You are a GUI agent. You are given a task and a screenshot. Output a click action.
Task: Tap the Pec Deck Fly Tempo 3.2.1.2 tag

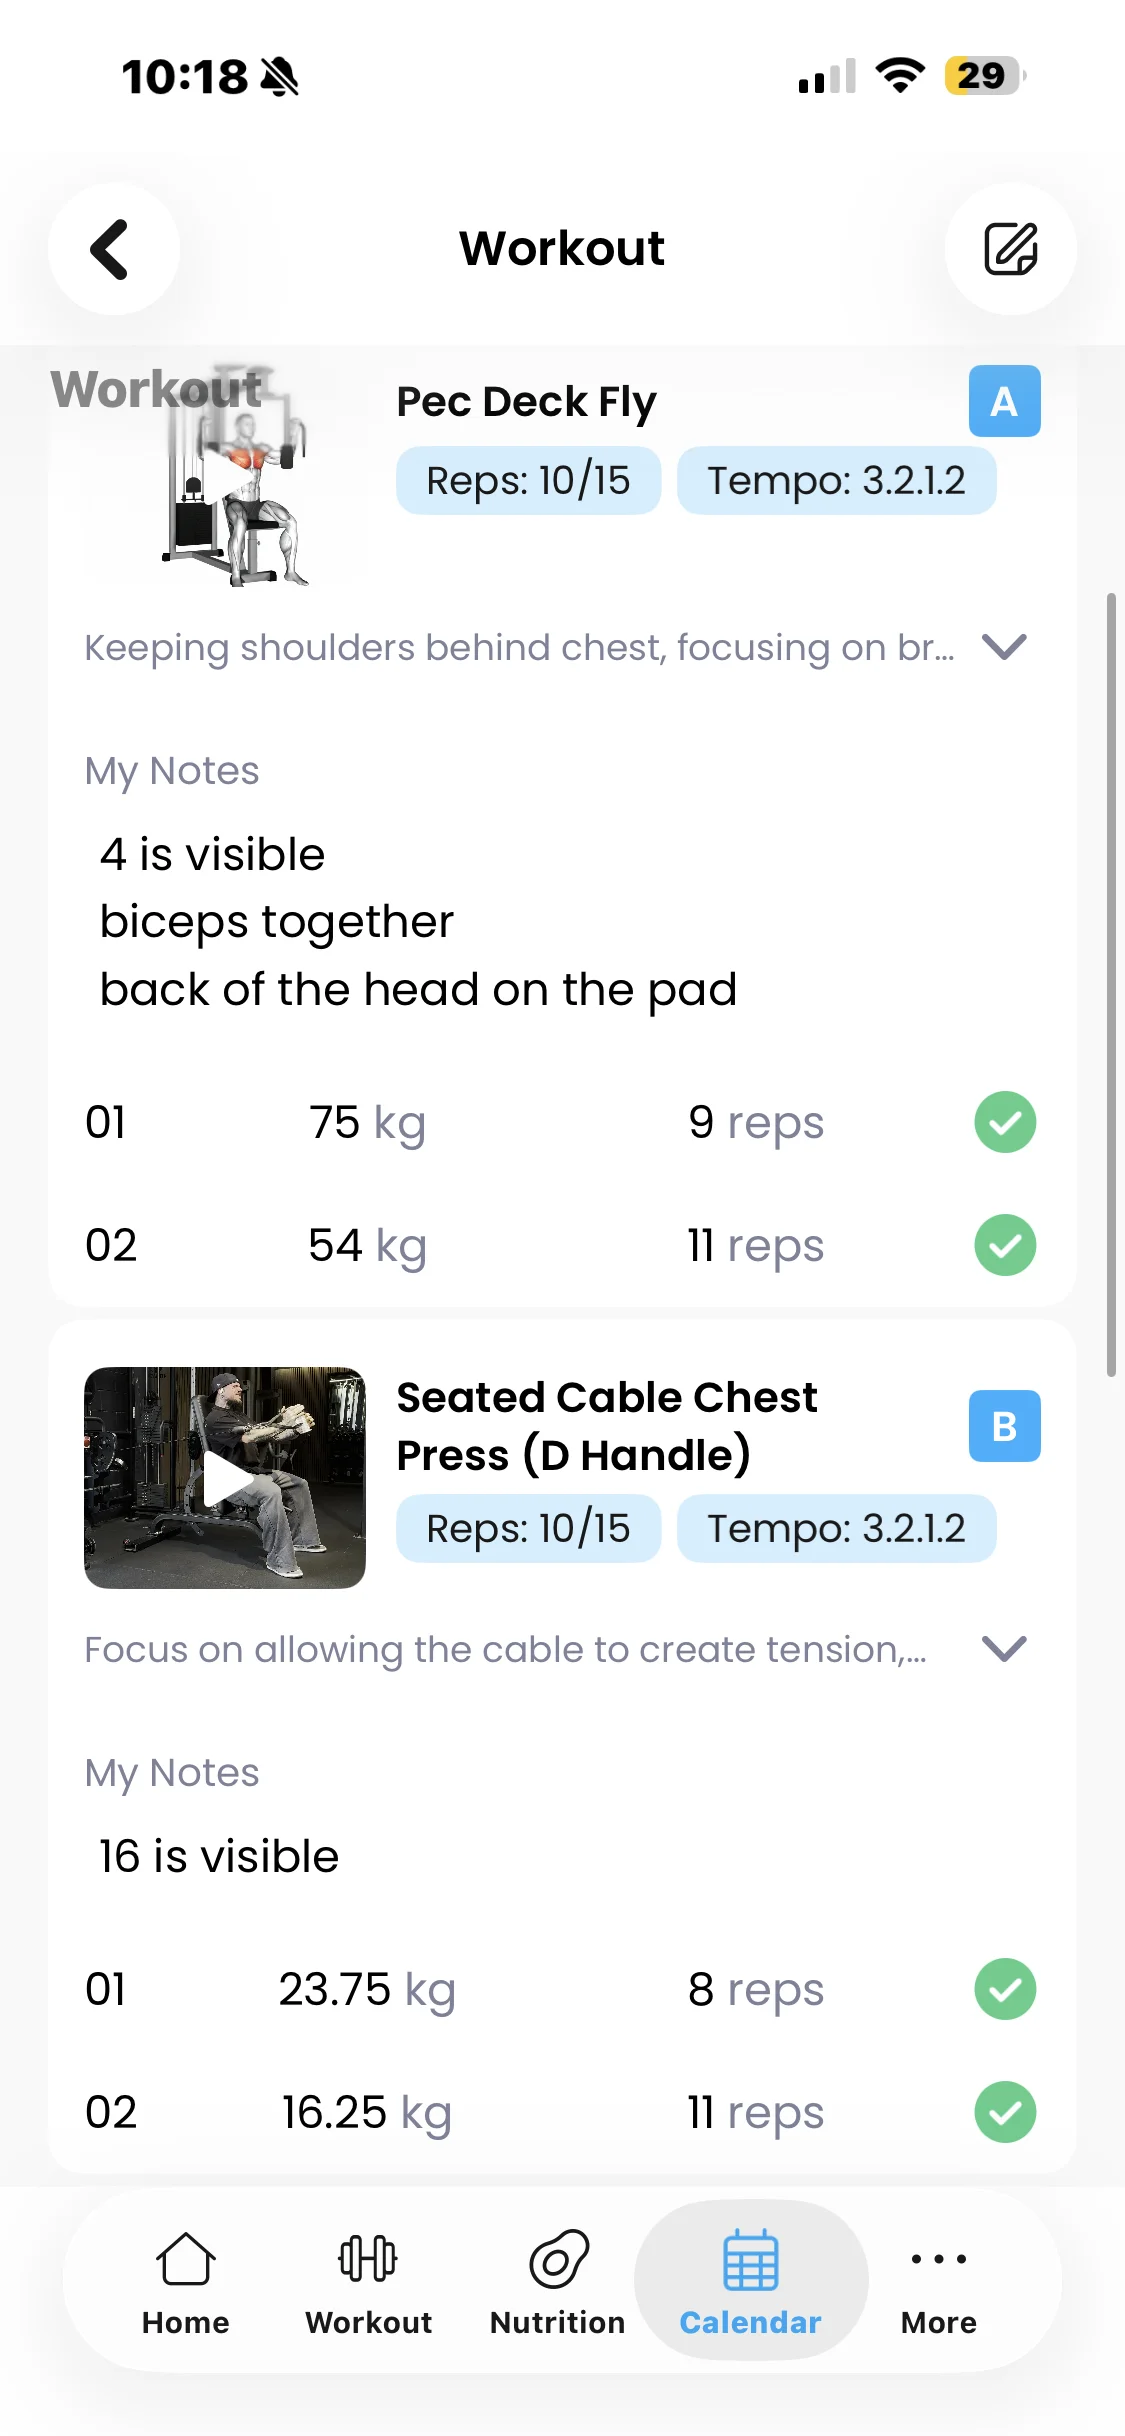pyautogui.click(x=836, y=480)
